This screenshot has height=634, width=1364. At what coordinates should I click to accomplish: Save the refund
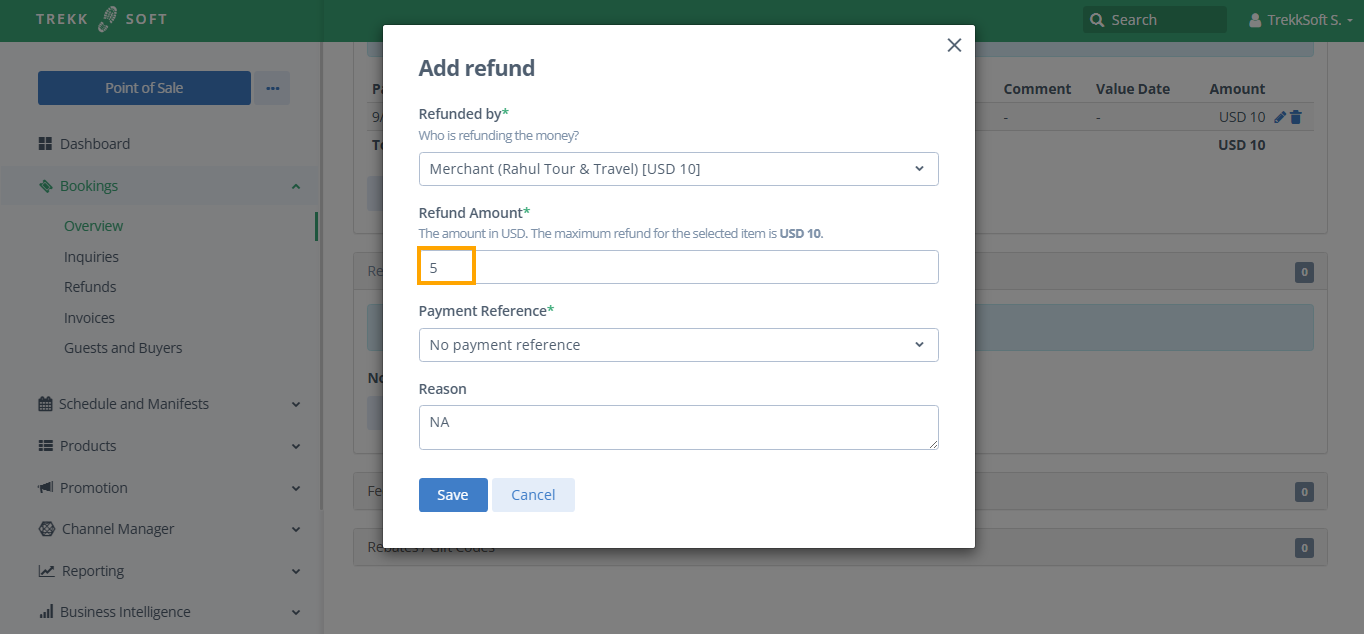point(453,495)
